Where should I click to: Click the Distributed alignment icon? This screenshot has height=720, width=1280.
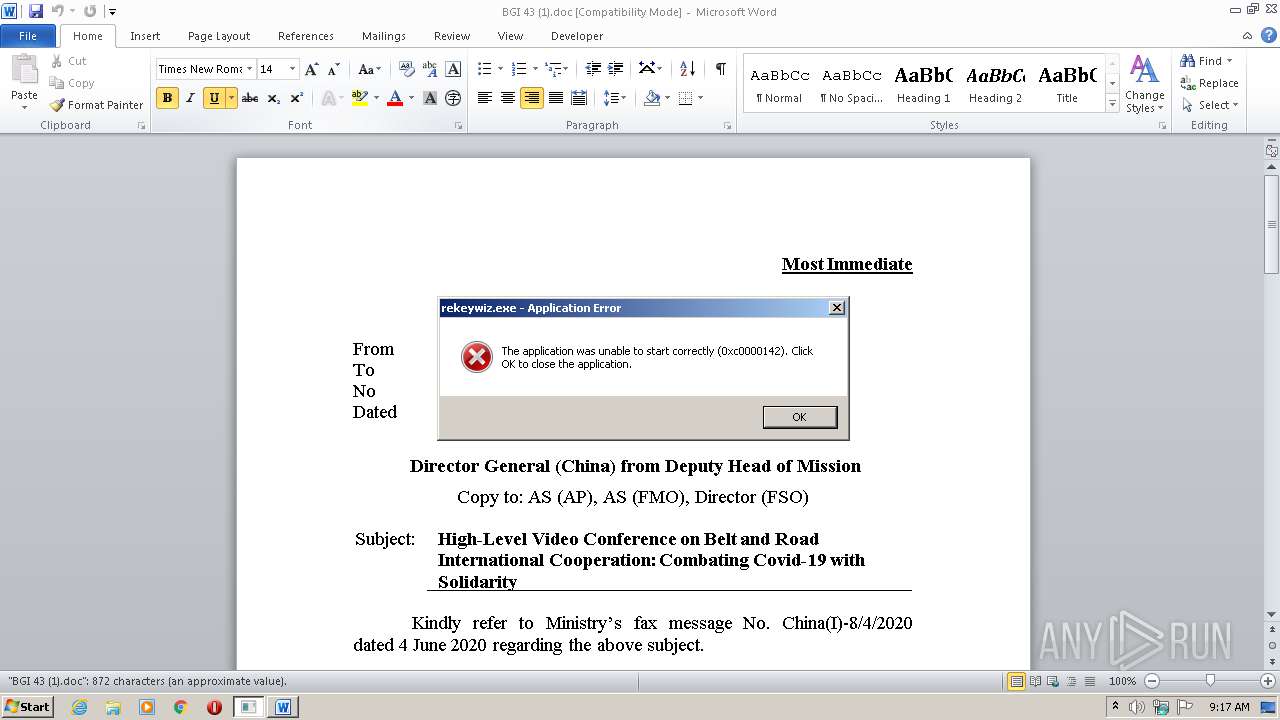pyautogui.click(x=579, y=98)
